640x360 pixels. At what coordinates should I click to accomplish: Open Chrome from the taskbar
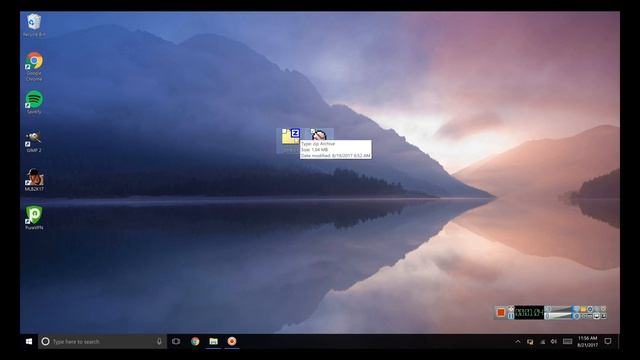pos(195,341)
